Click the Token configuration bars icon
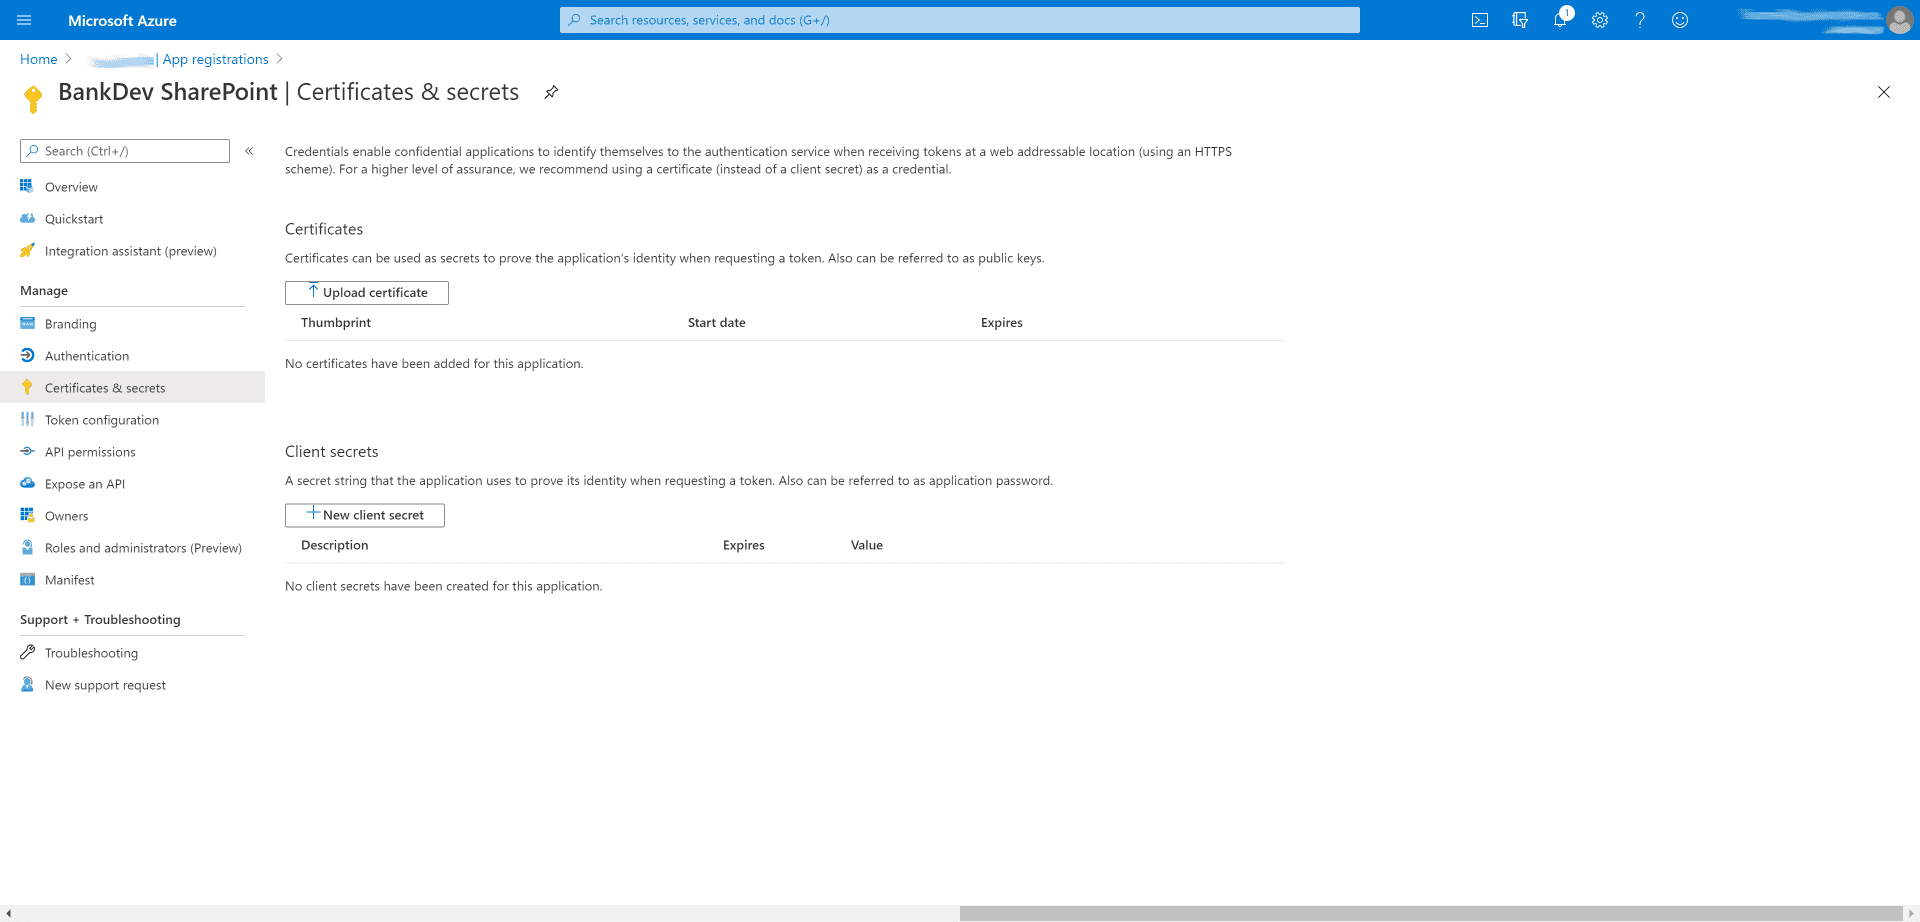This screenshot has height=922, width=1920. click(27, 420)
